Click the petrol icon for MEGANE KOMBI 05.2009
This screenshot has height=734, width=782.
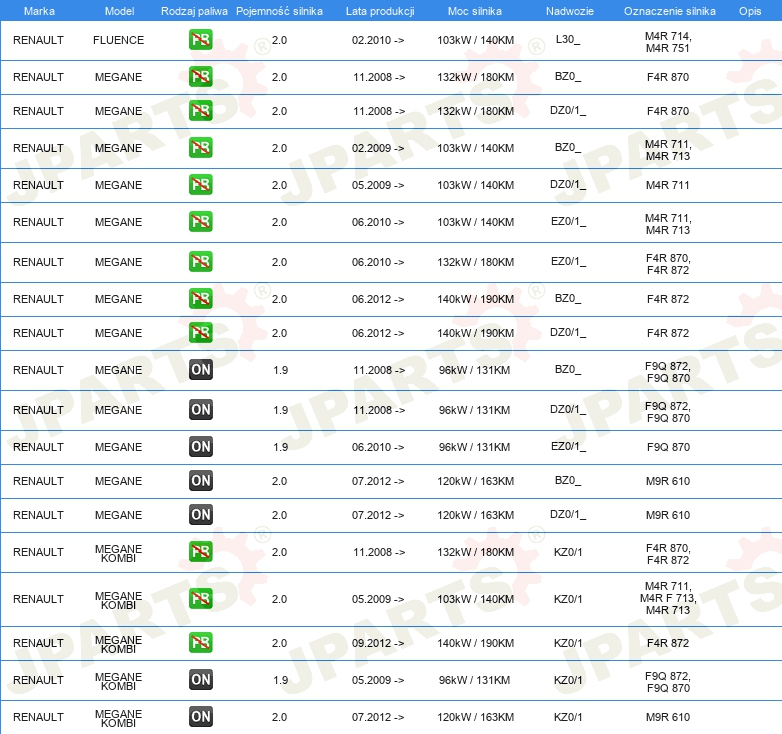pos(200,598)
